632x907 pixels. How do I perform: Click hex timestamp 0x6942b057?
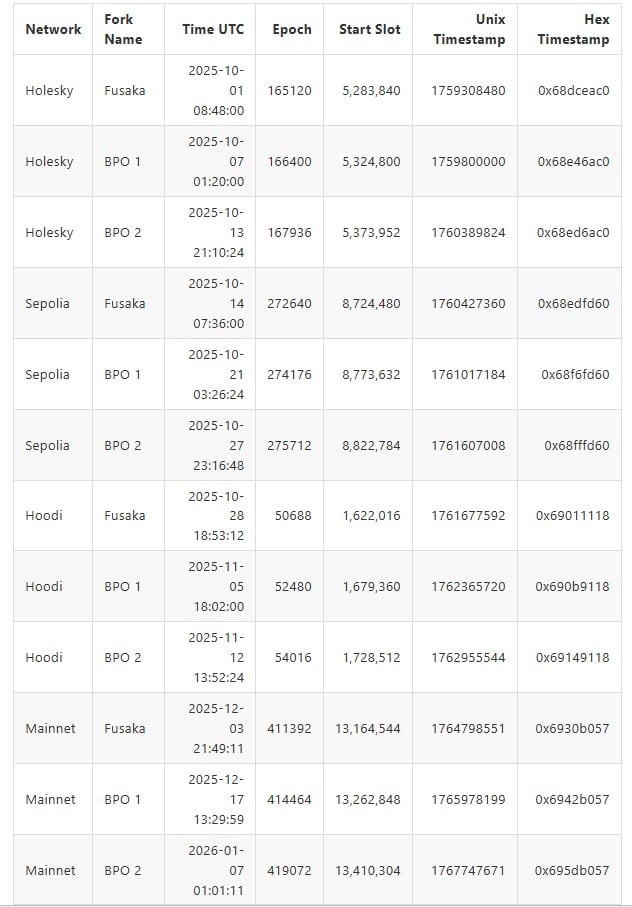tap(572, 799)
